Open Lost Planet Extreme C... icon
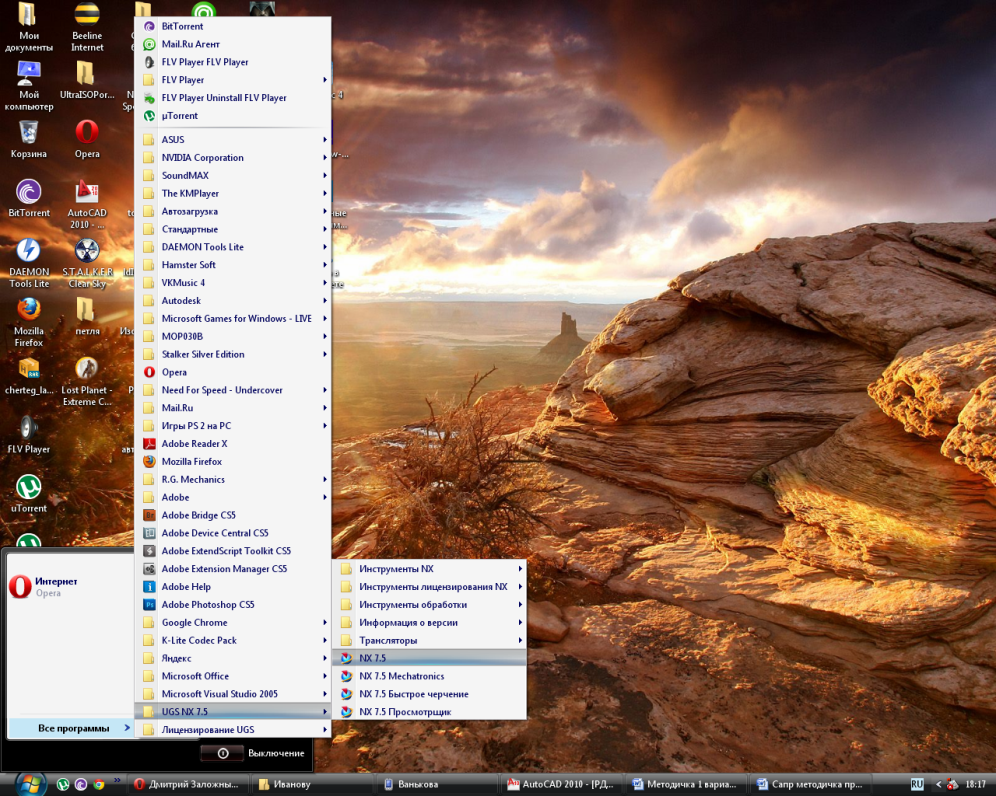 87,381
